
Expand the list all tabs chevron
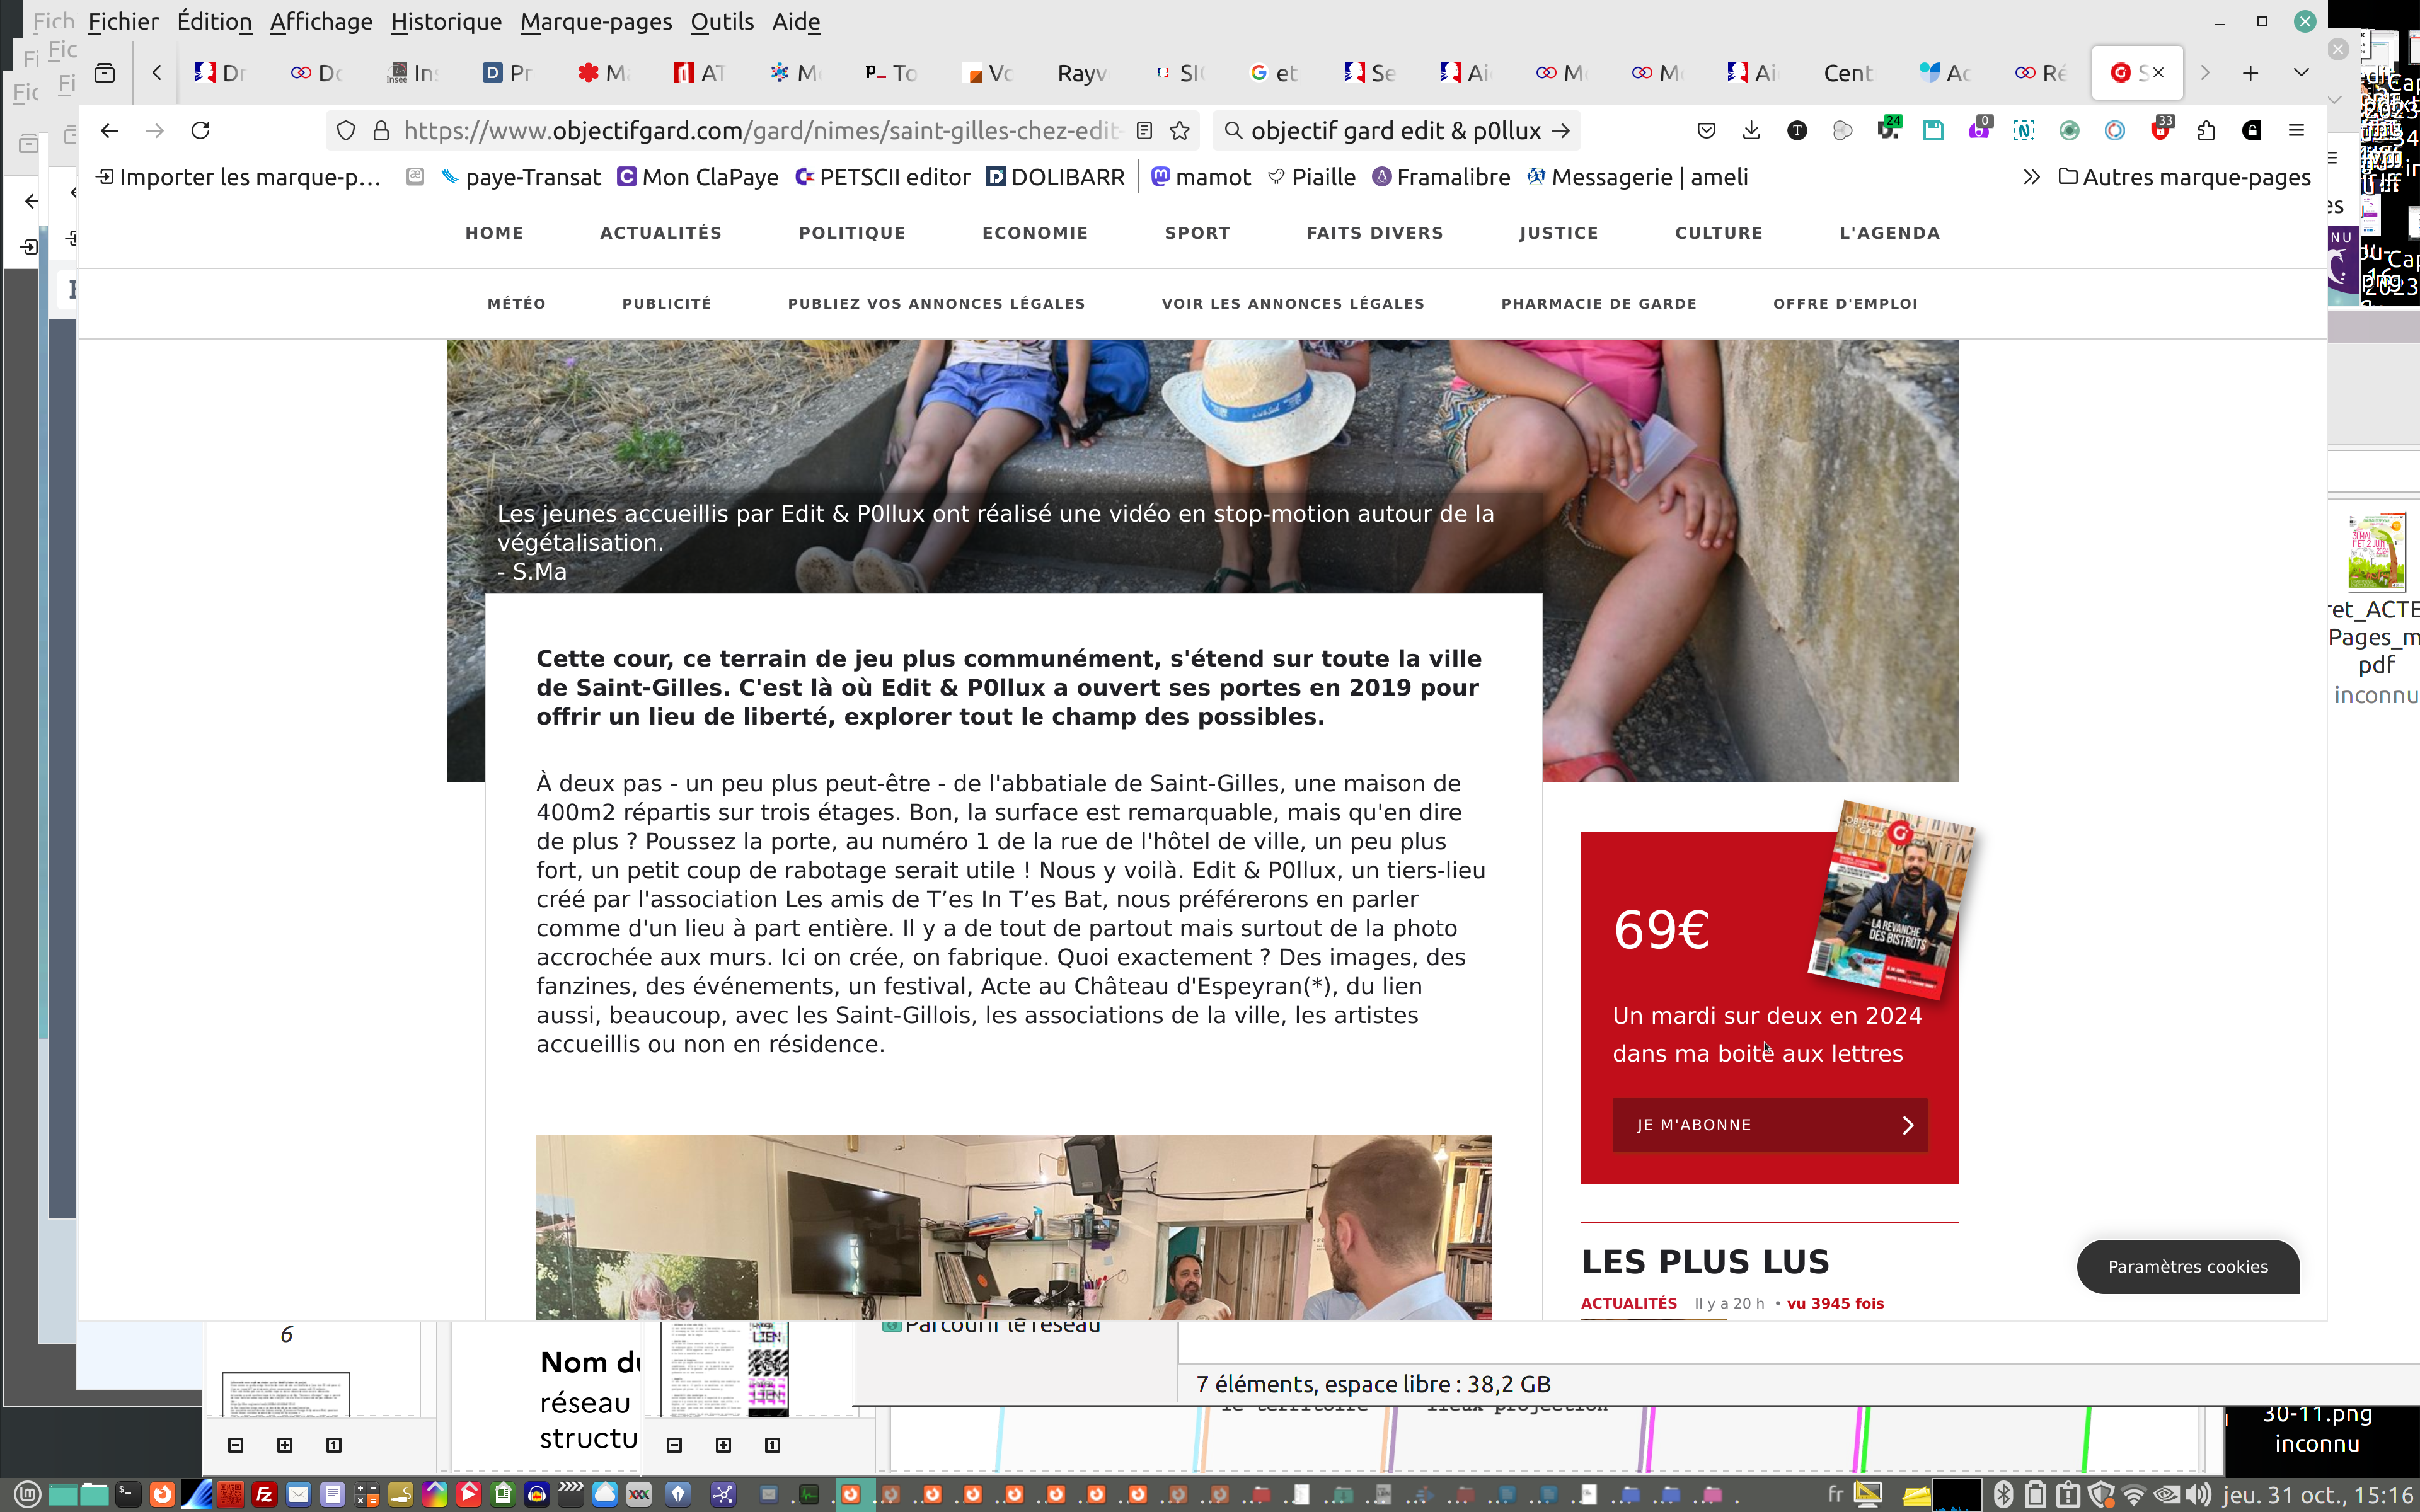click(2301, 73)
